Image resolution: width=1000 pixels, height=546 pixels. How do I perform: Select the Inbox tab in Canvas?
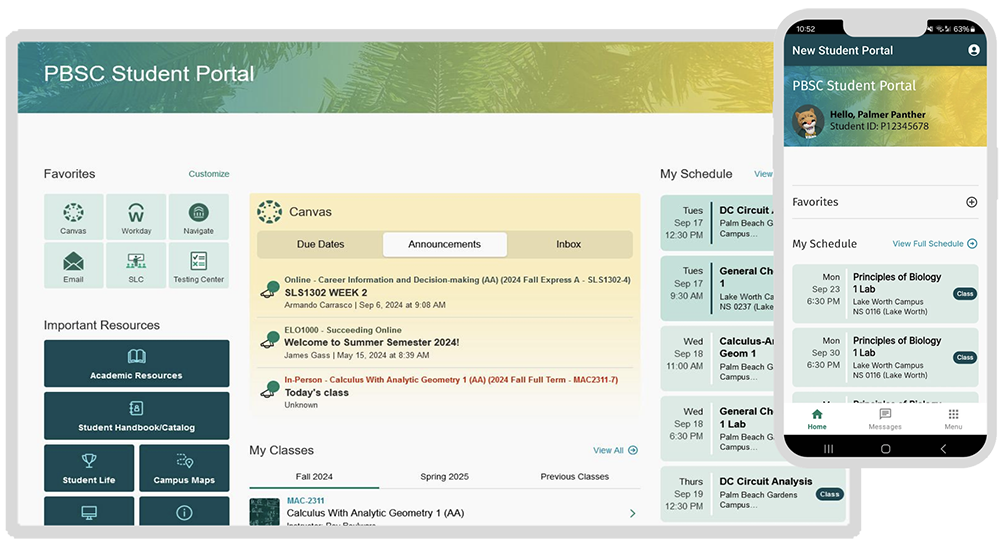pyautogui.click(x=569, y=244)
